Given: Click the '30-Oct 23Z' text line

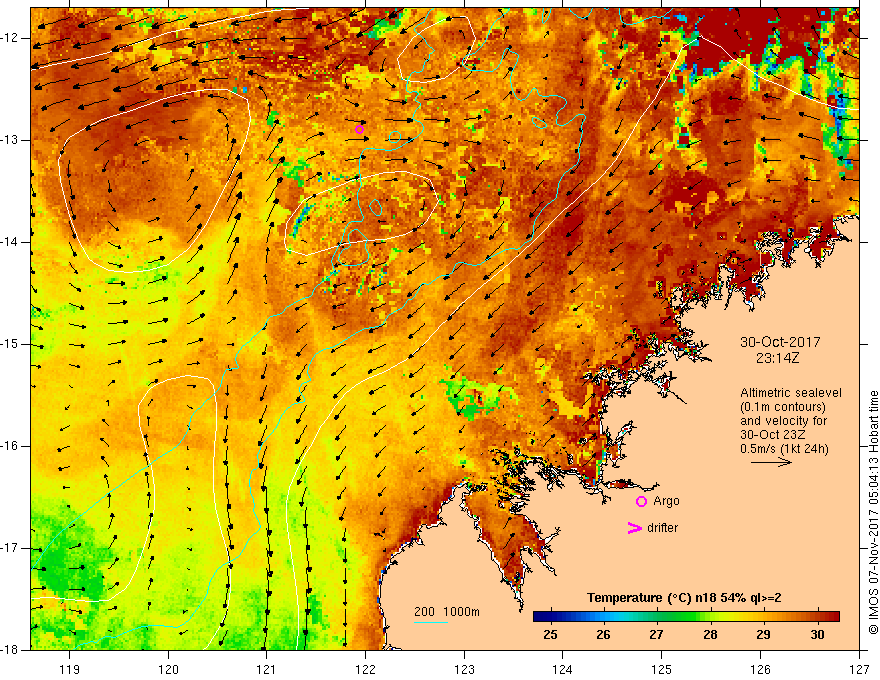Looking at the screenshot, I should pos(771,435).
